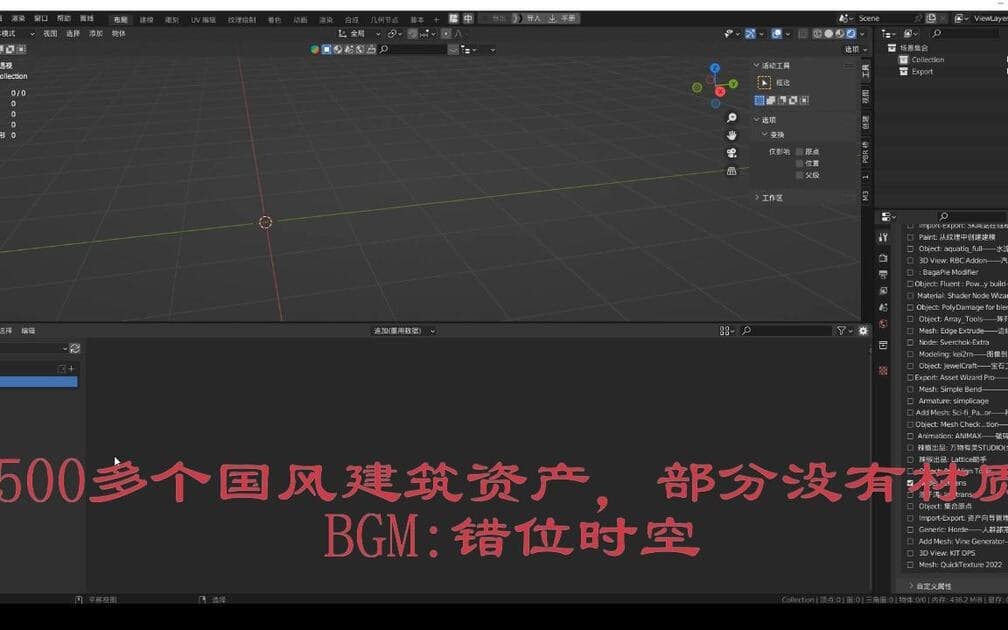1008x630 pixels.
Task: Click refresh icon in asset browser library row
Action: pyautogui.click(x=75, y=348)
